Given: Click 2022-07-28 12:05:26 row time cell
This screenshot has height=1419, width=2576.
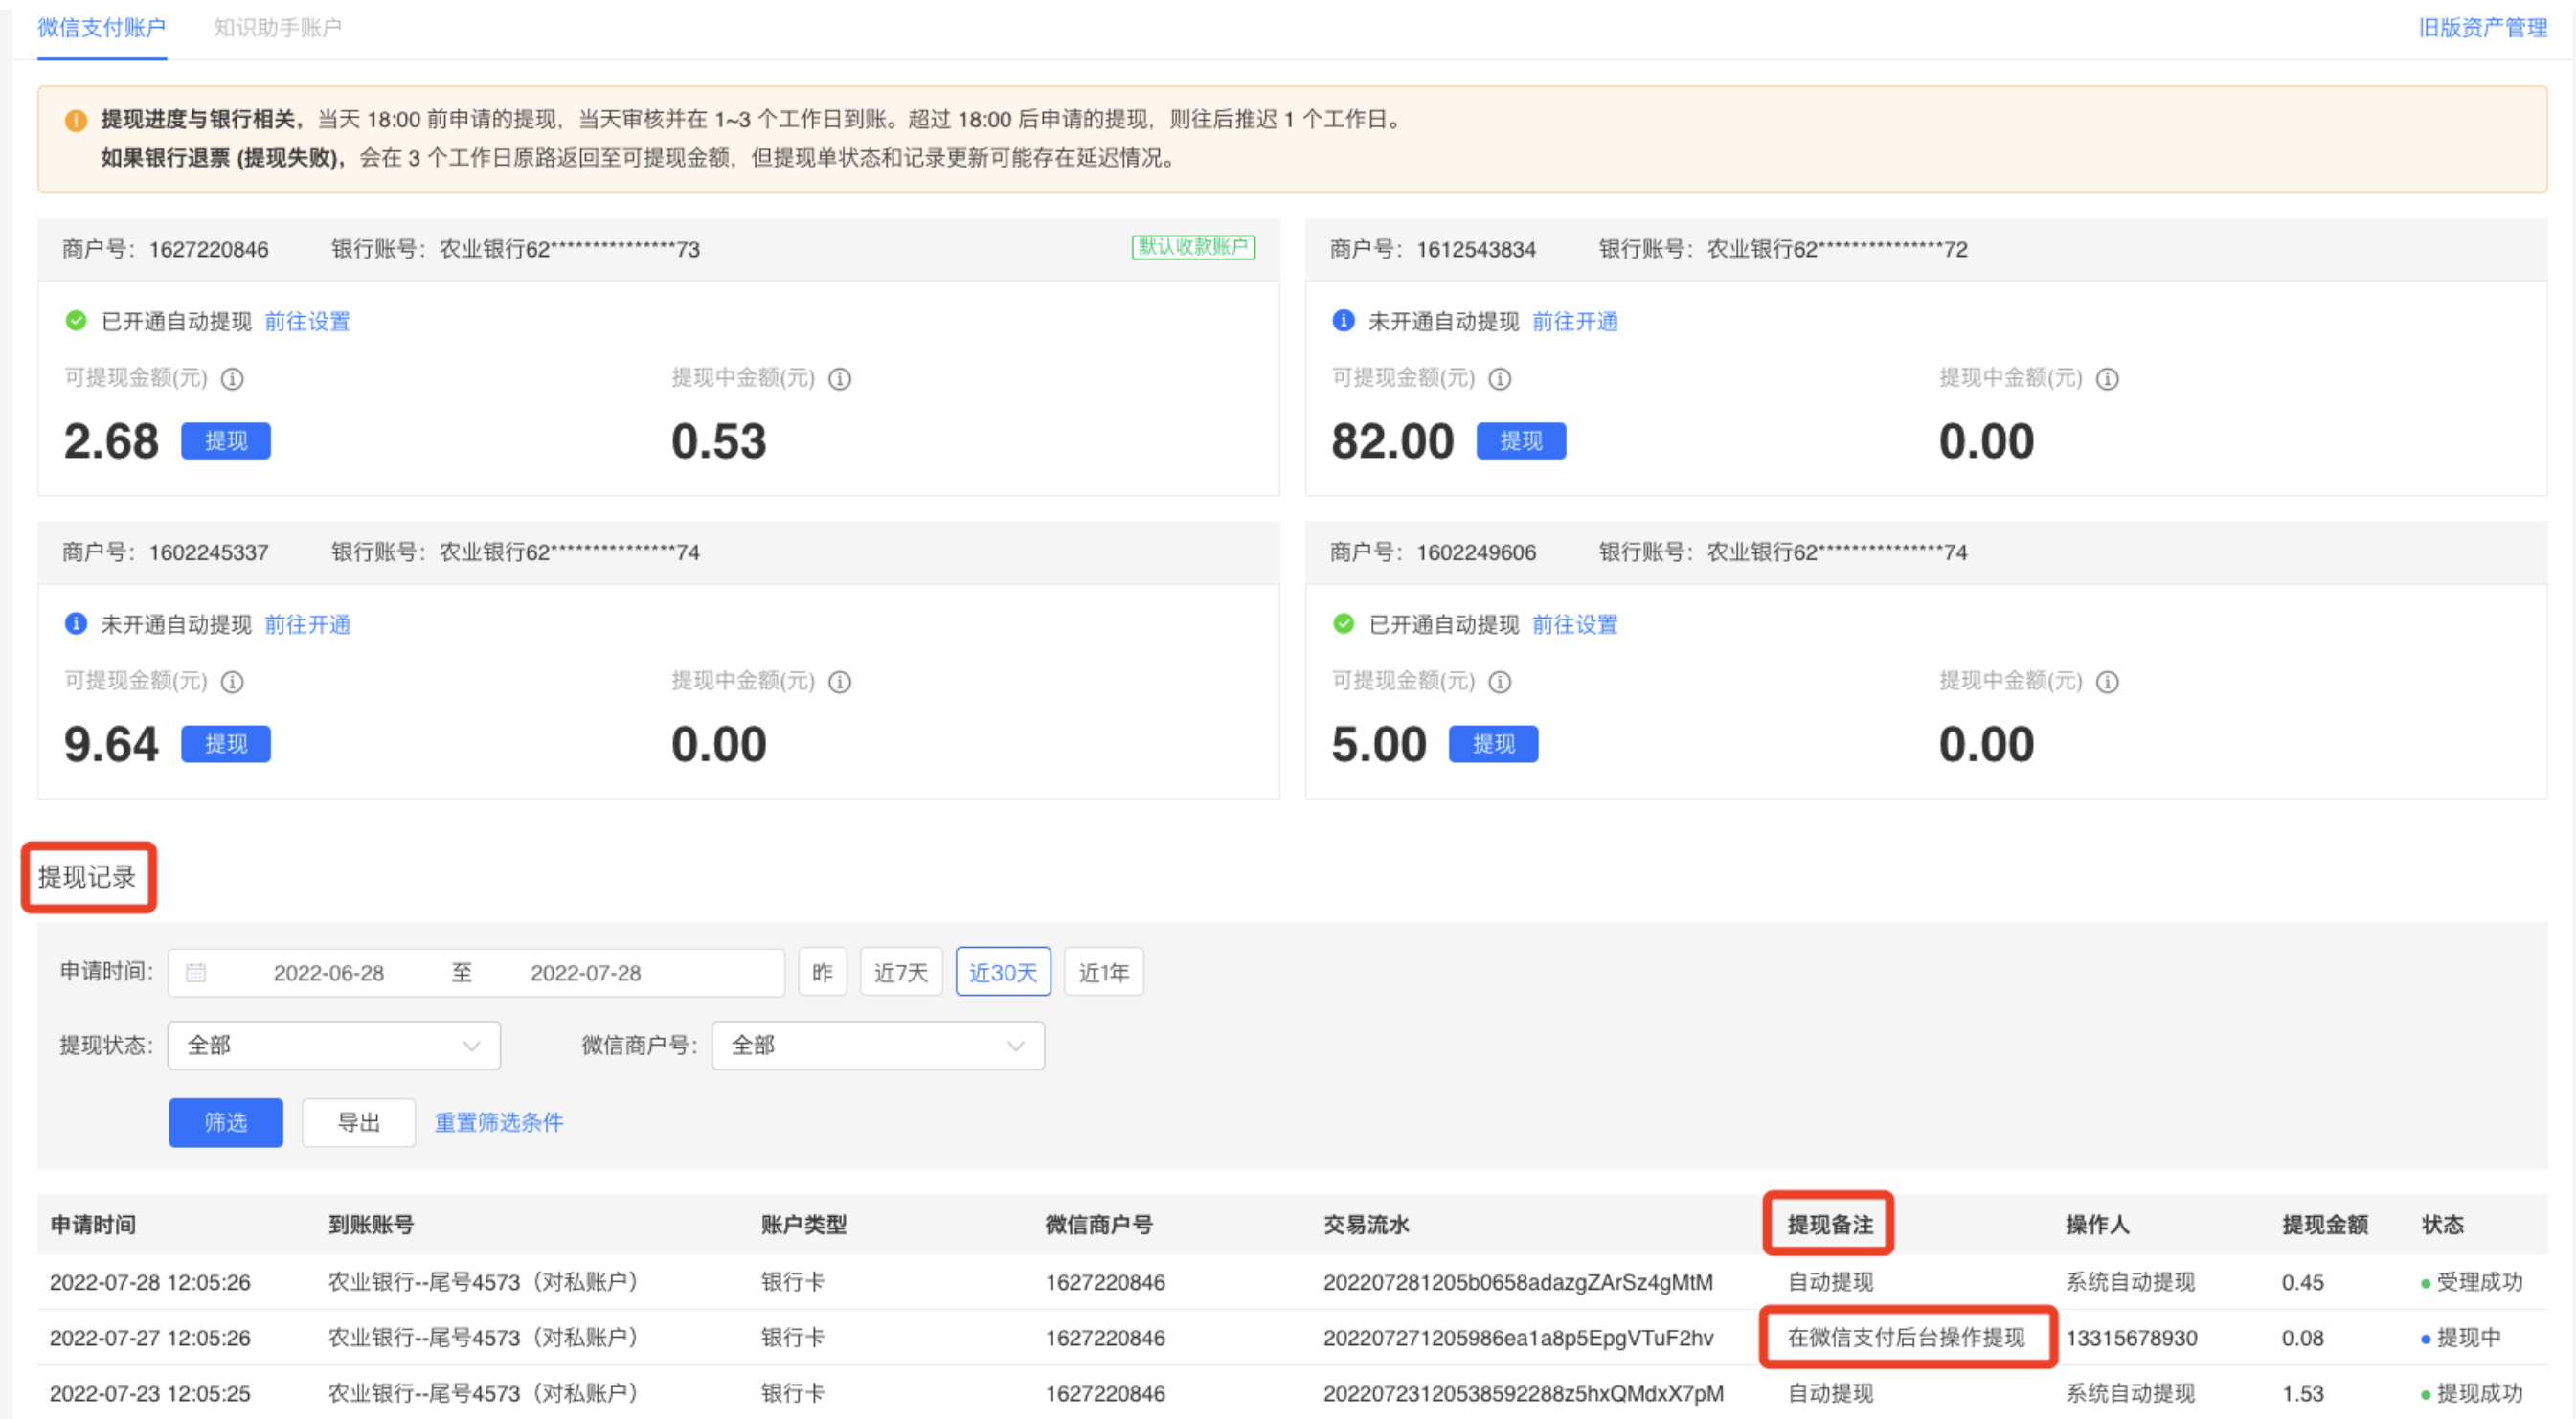Looking at the screenshot, I should [x=150, y=1282].
